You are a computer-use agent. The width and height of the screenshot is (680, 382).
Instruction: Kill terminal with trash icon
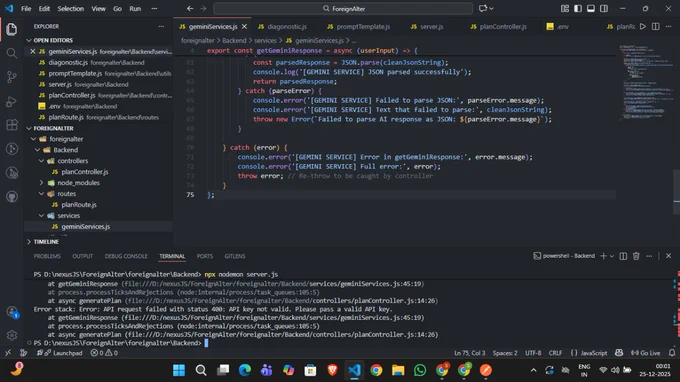pos(636,256)
